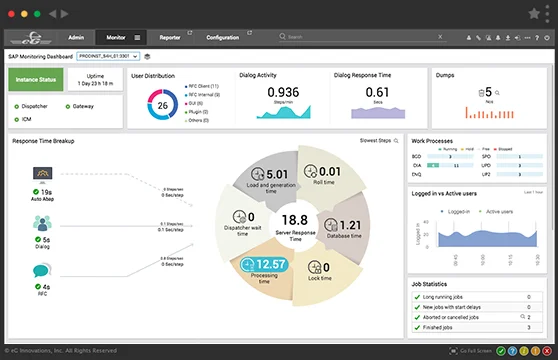Toggle the Active users legend series
Image resolution: width=558 pixels, height=360 pixels.
click(x=496, y=212)
